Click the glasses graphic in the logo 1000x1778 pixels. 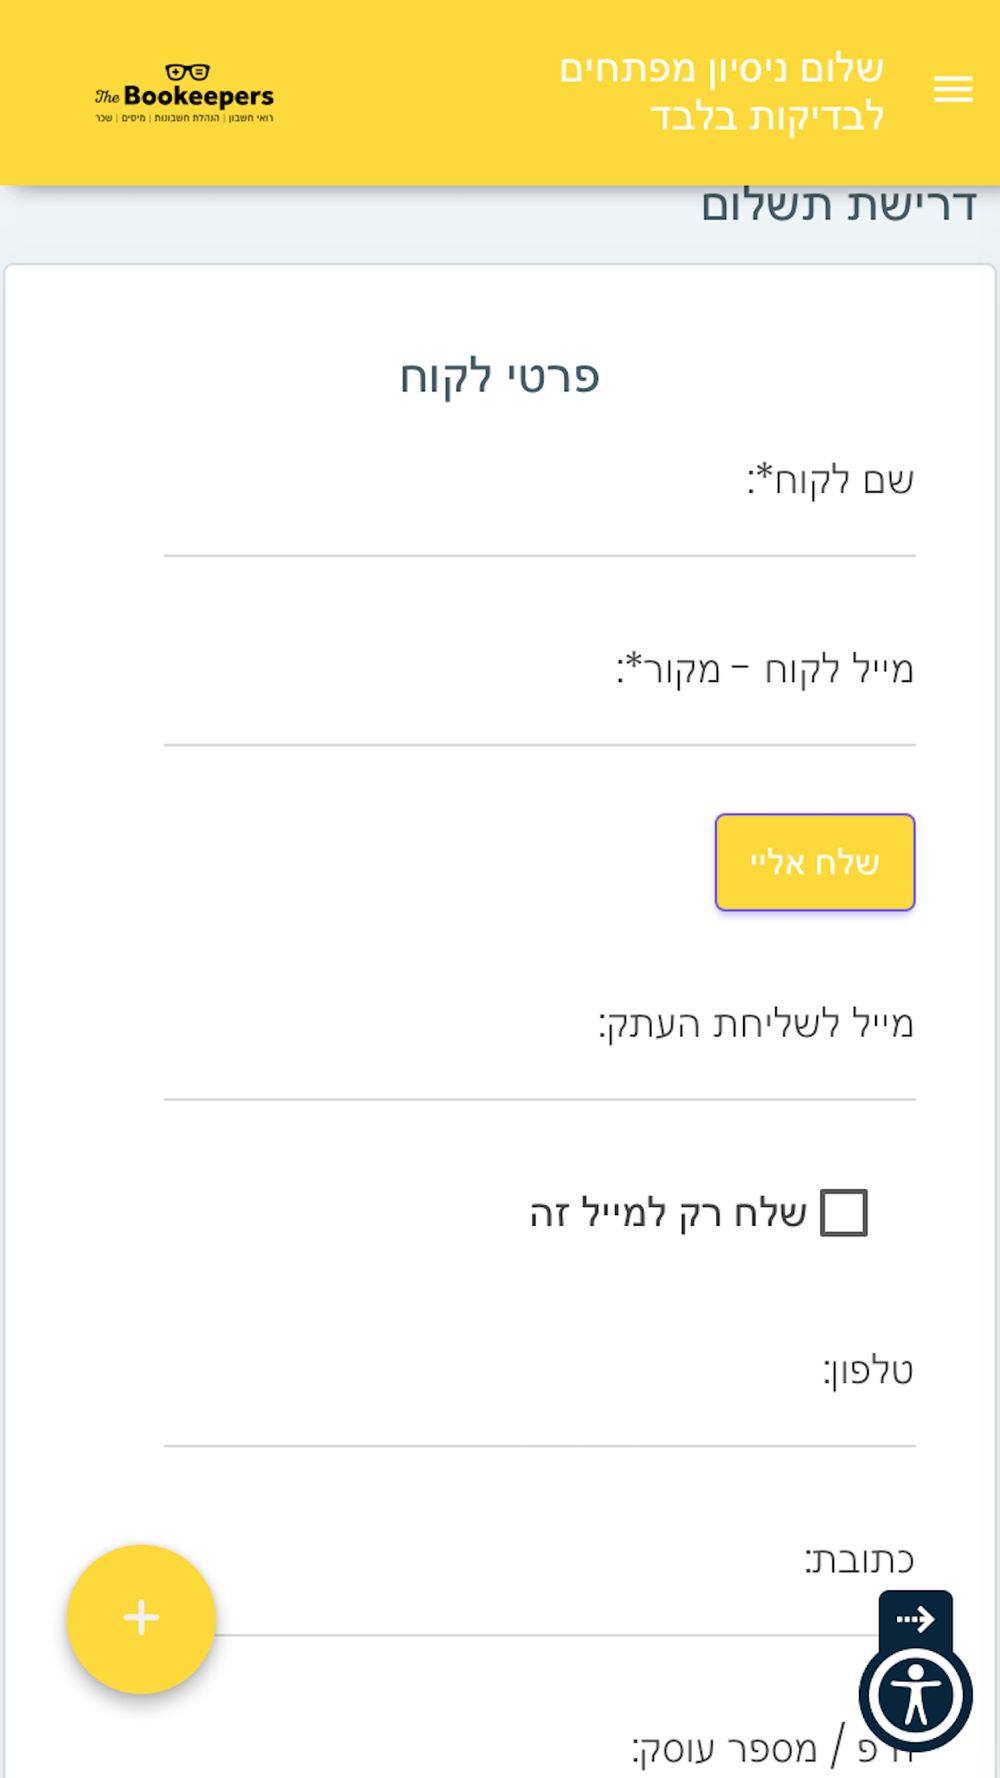click(187, 72)
